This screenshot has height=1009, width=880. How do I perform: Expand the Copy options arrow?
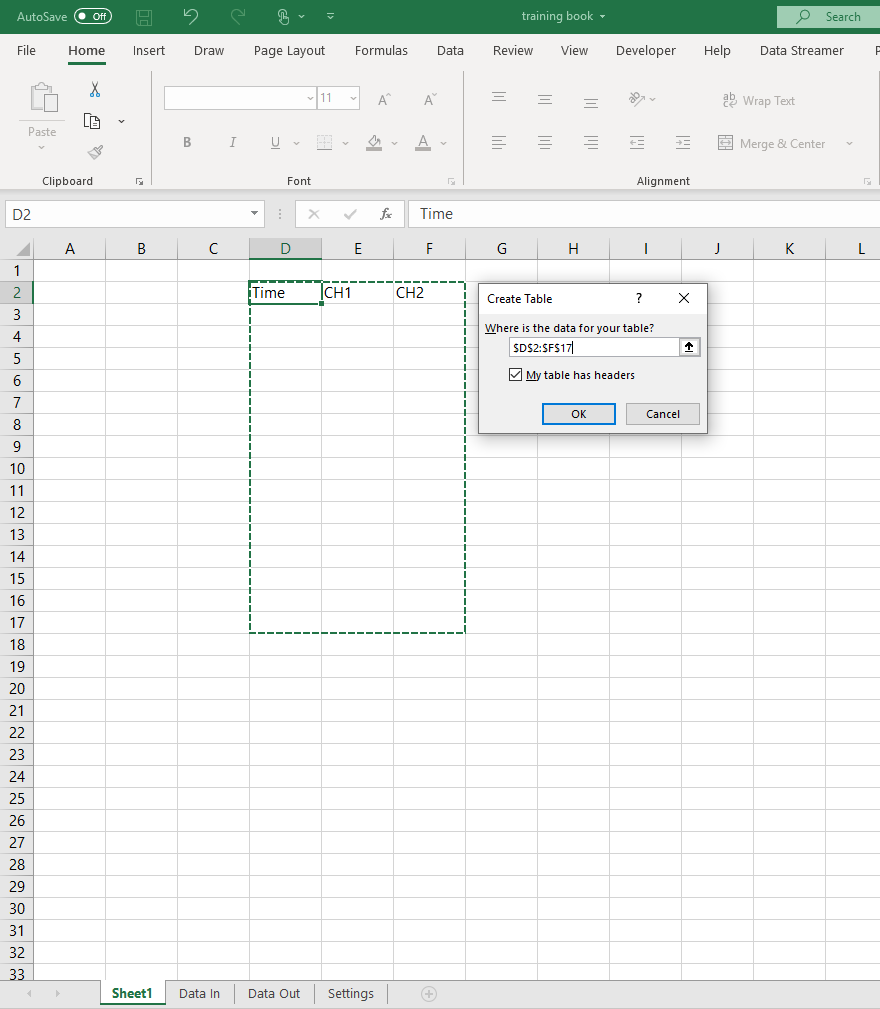coord(121,121)
